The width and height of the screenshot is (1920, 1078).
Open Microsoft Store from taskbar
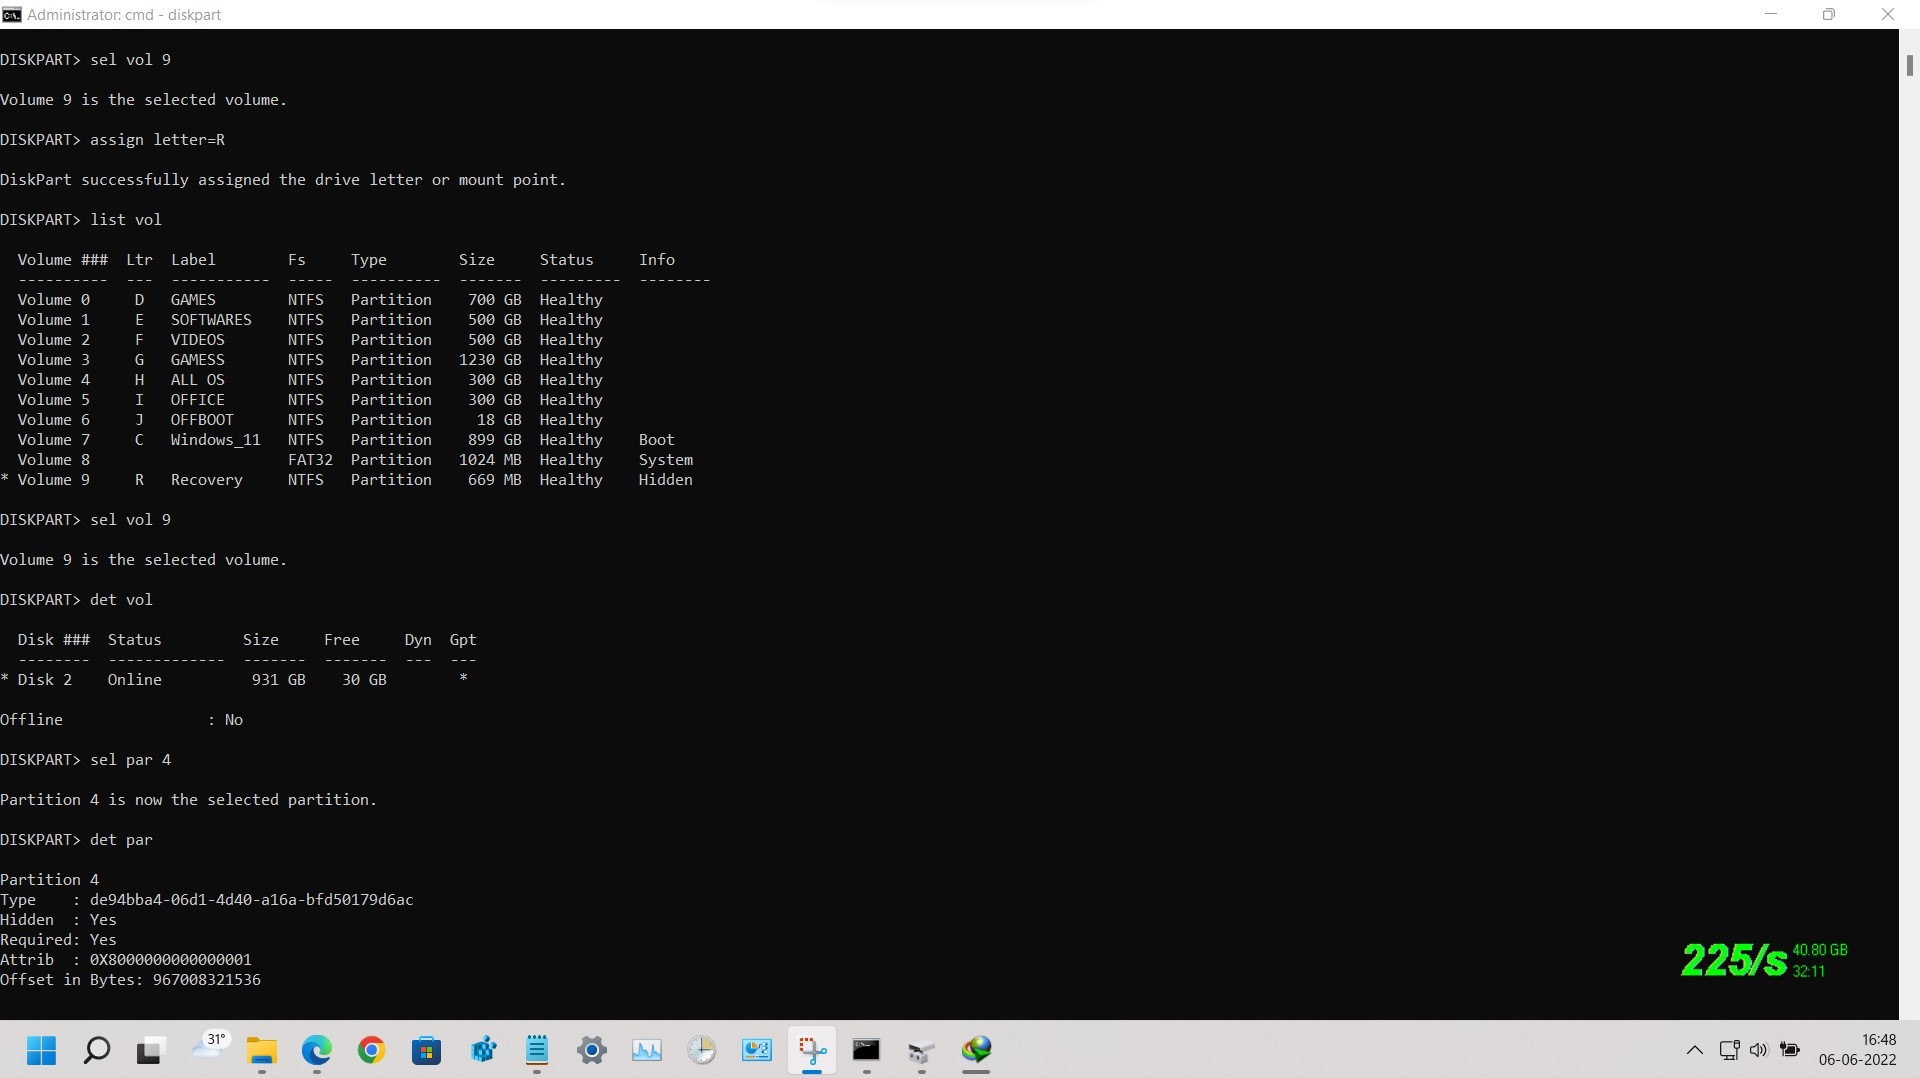pos(427,1050)
